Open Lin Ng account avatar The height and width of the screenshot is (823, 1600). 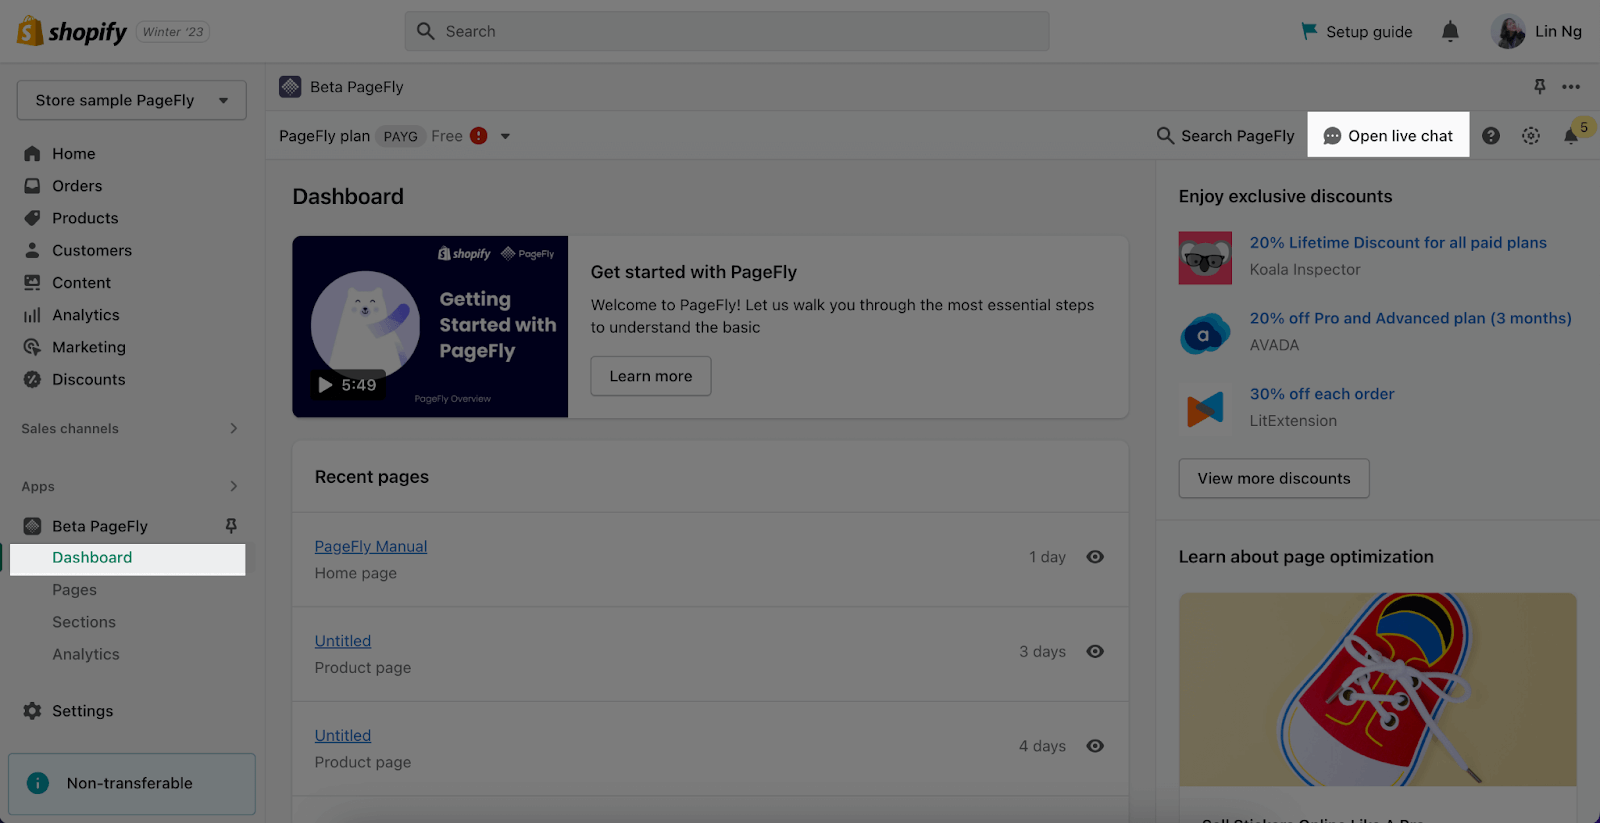pos(1508,31)
